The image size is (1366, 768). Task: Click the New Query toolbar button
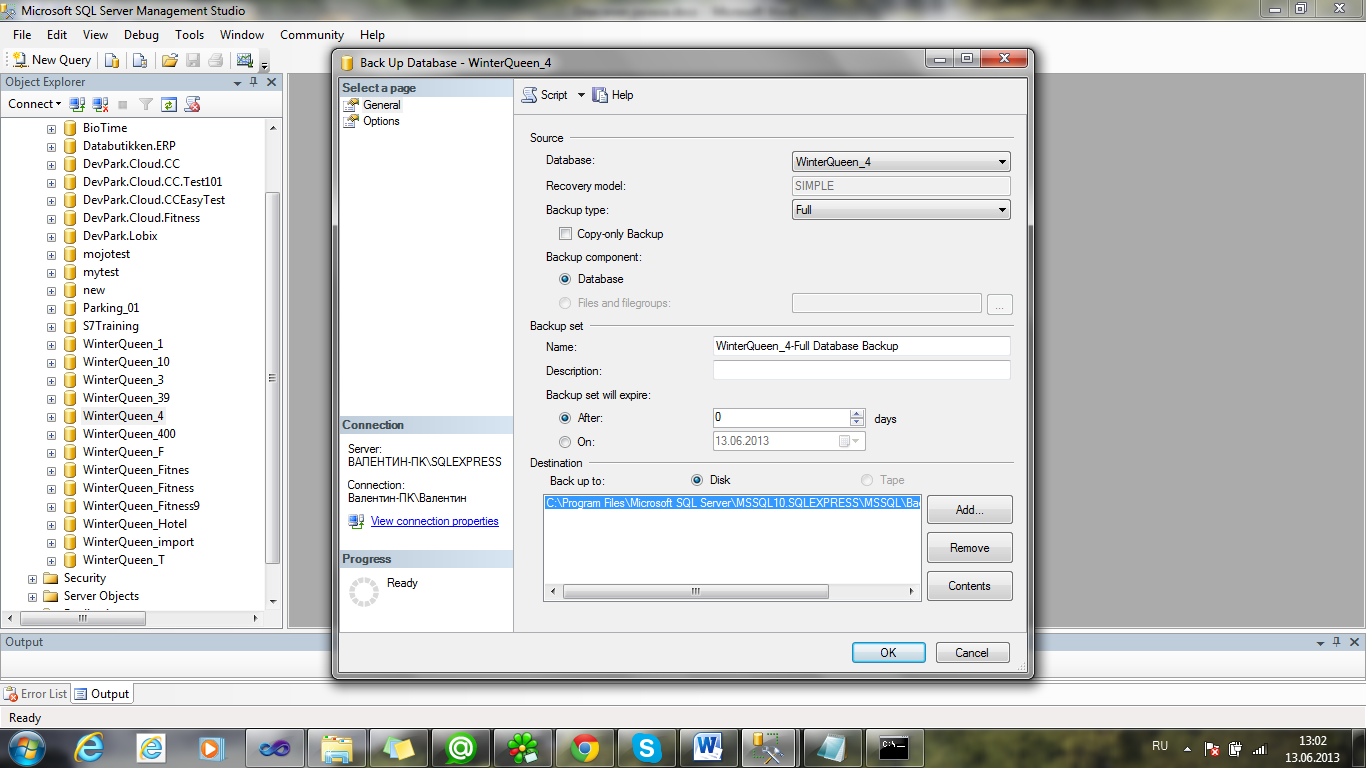coord(51,60)
